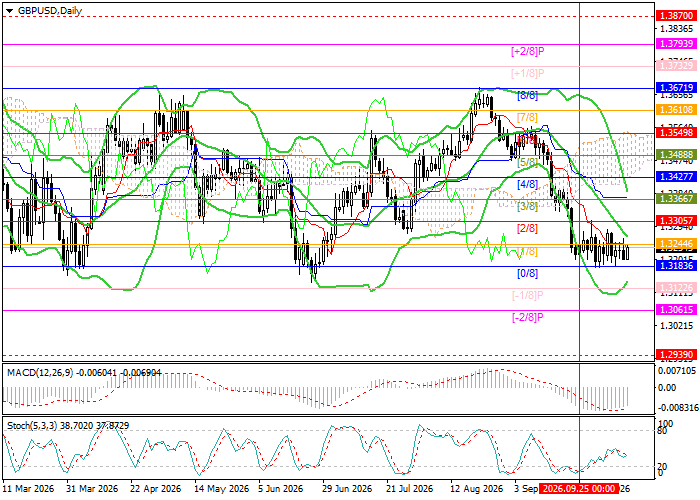Select the 1.33057 red price label
Image resolution: width=700 pixels, height=500 pixels.
pyautogui.click(x=676, y=221)
